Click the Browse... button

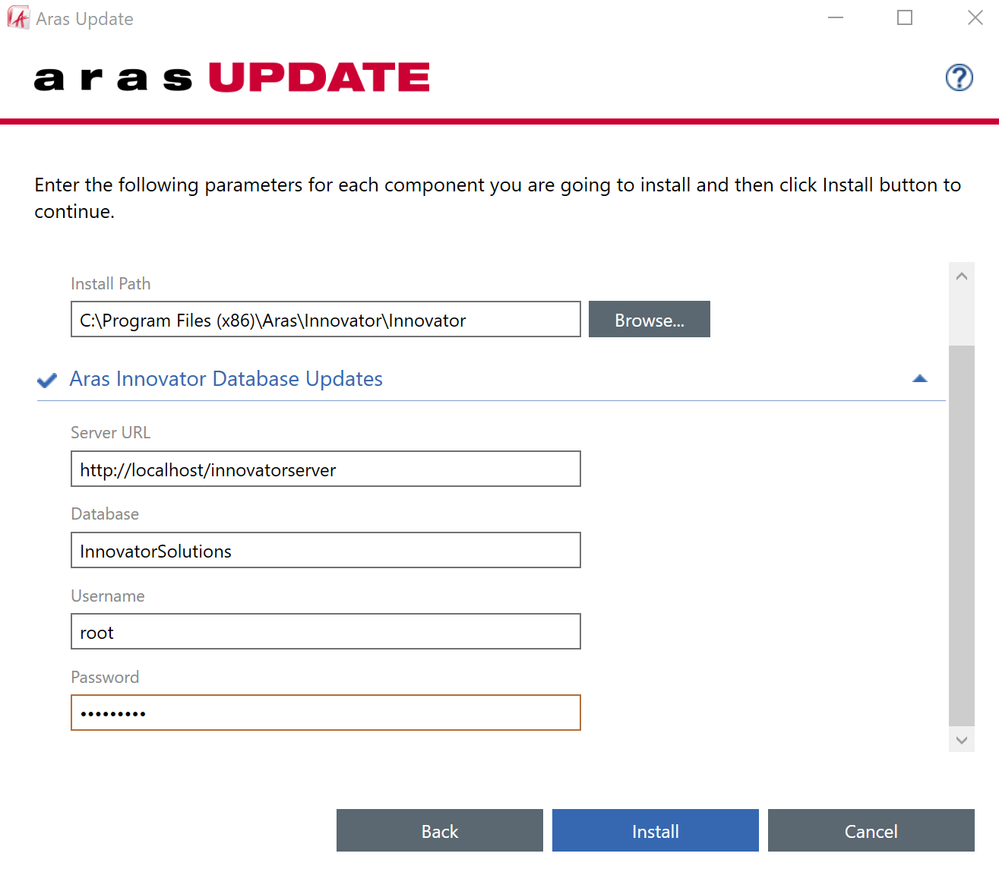tap(649, 320)
